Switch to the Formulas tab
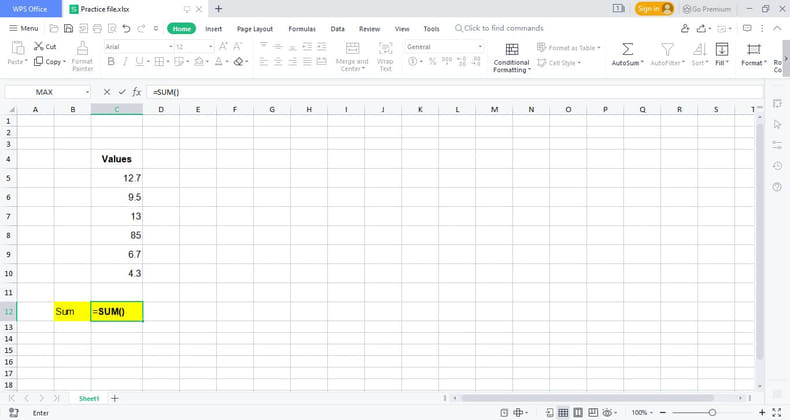 [302, 29]
